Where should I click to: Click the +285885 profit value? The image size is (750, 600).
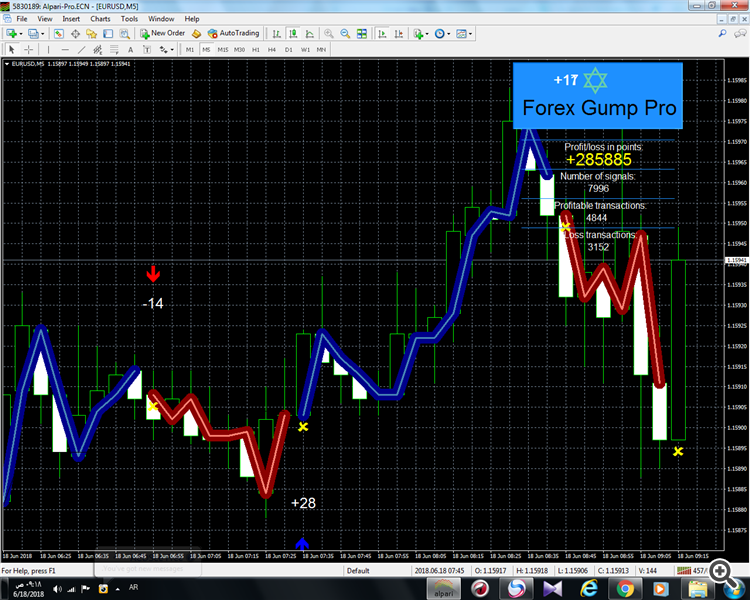point(598,160)
